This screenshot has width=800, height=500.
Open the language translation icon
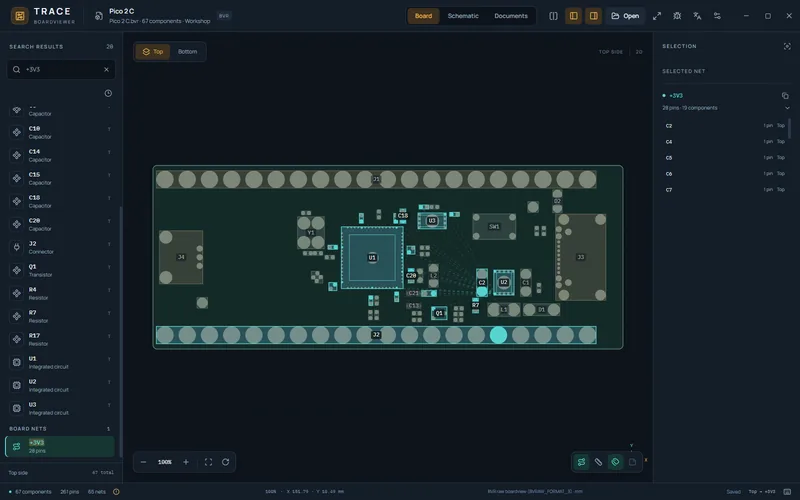(x=697, y=16)
